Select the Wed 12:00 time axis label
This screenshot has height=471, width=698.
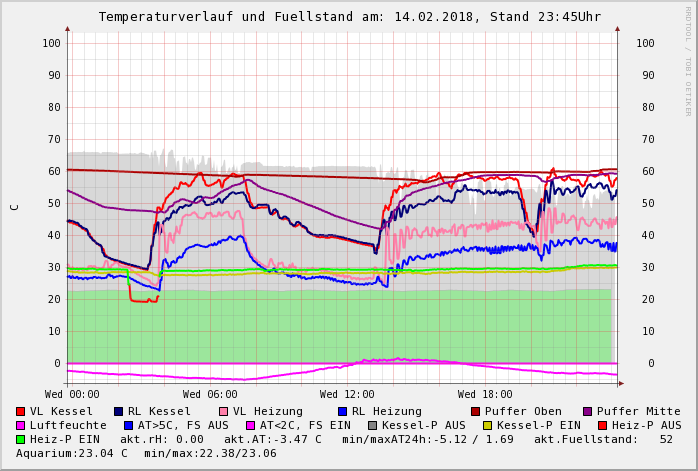(347, 395)
